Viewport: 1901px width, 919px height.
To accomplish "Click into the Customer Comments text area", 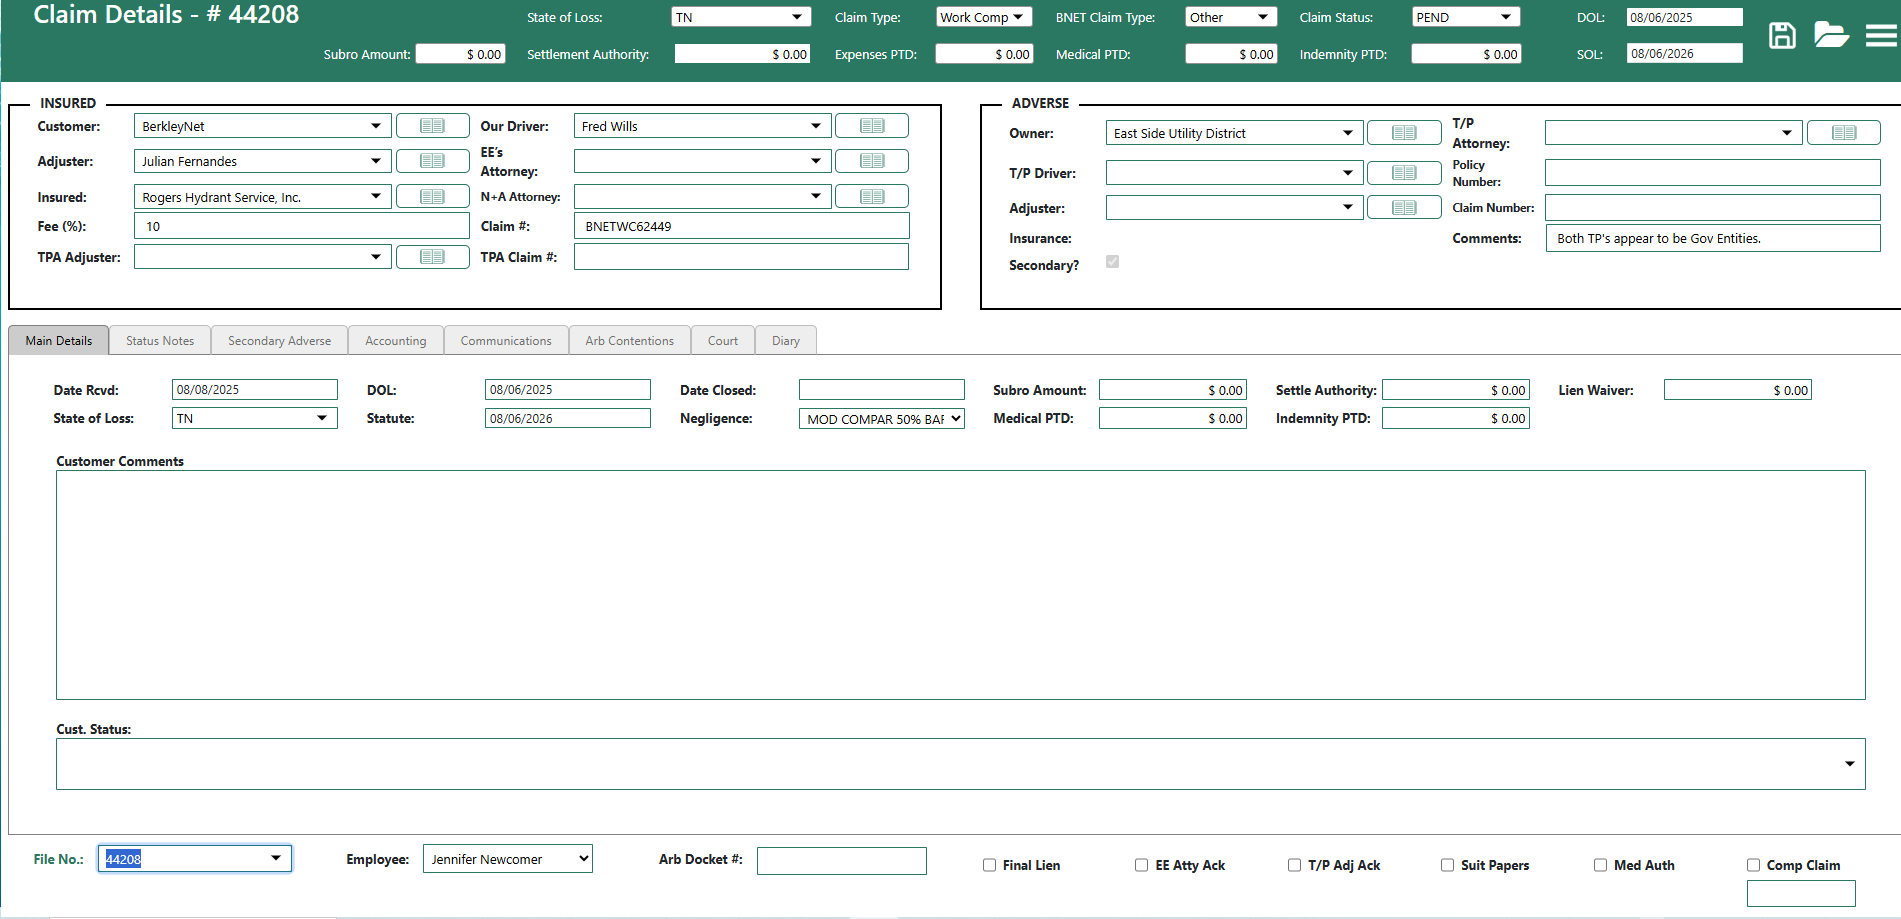I will (x=960, y=585).
